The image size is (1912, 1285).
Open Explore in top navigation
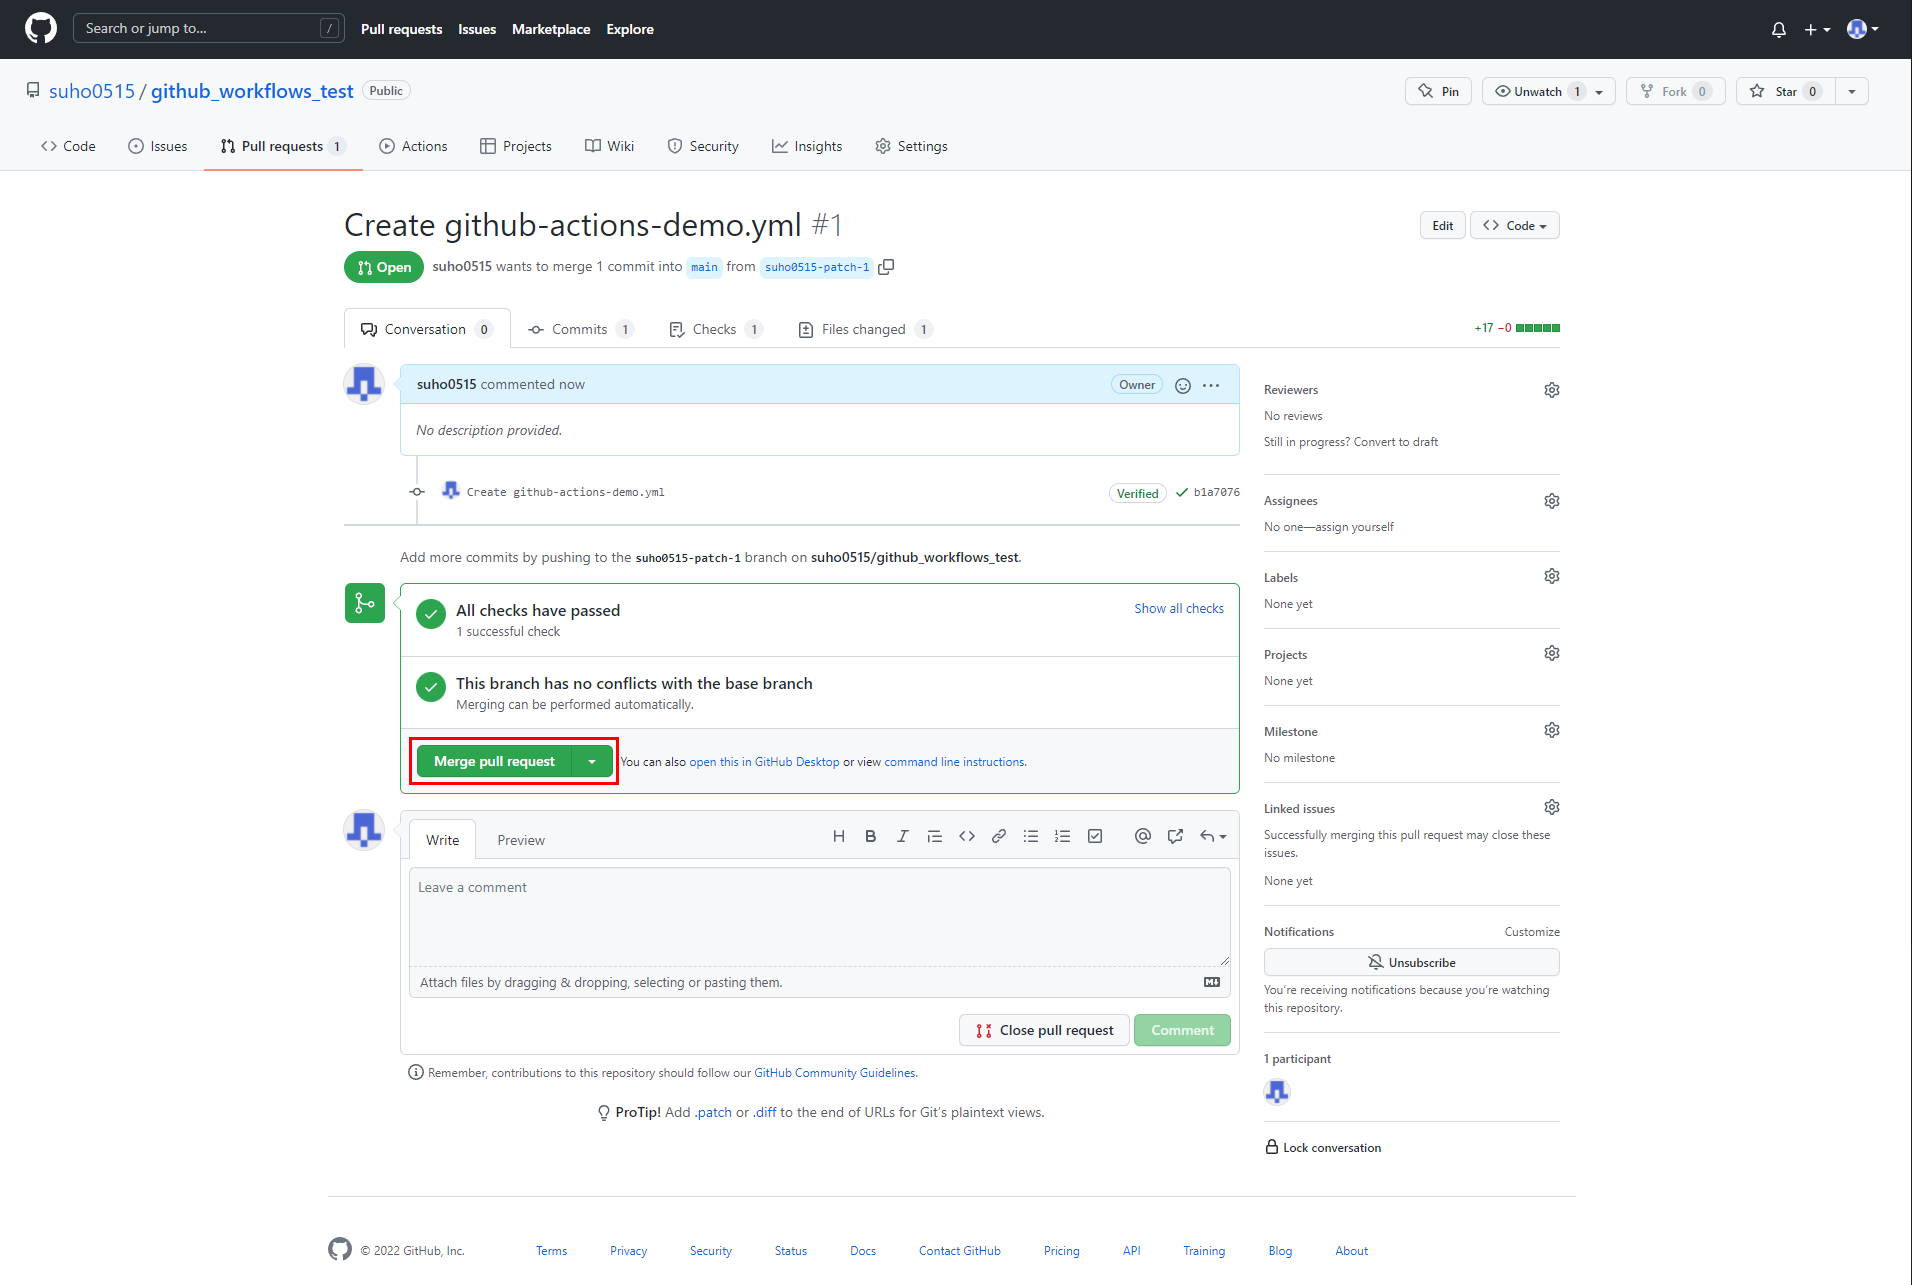[630, 29]
